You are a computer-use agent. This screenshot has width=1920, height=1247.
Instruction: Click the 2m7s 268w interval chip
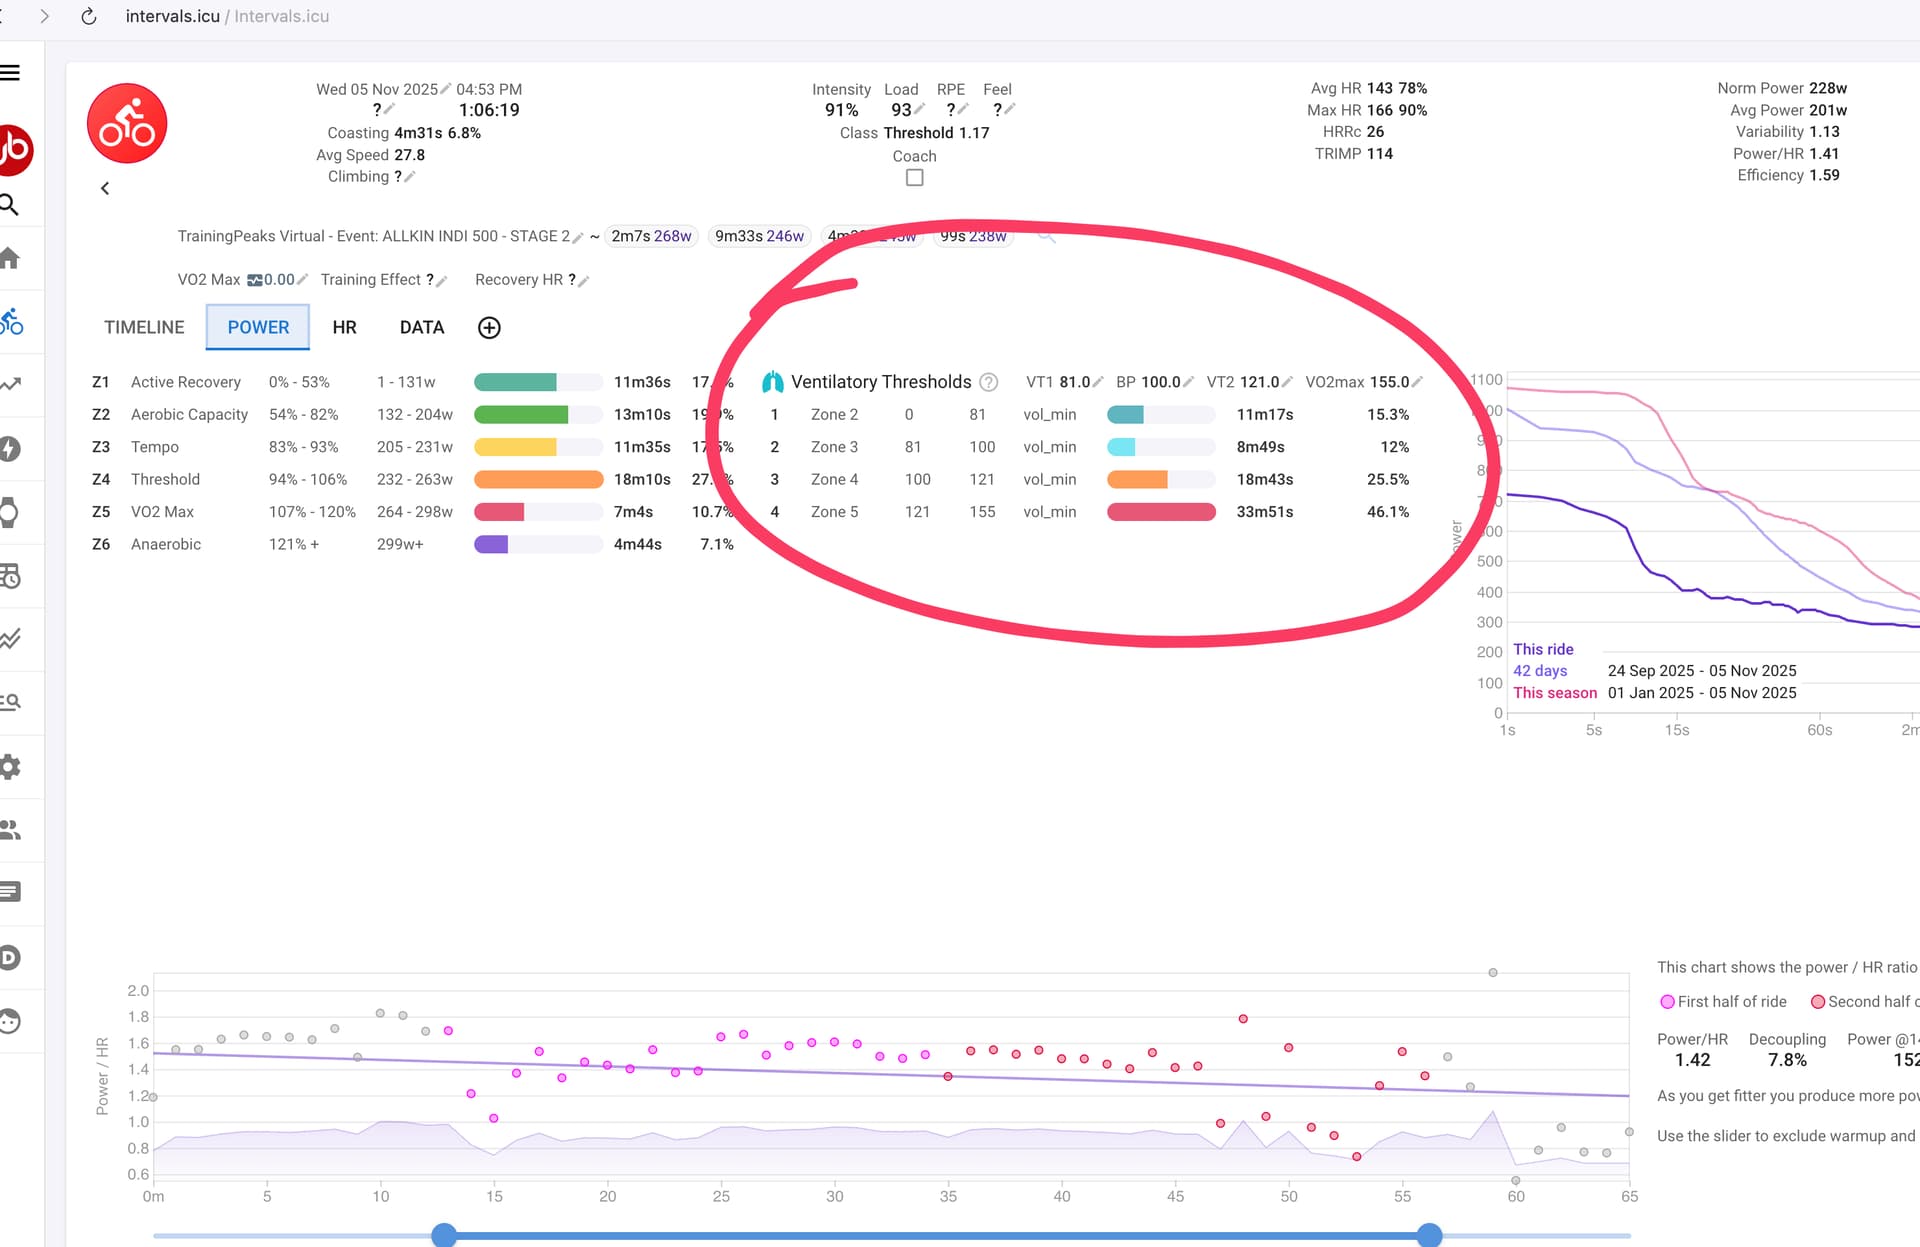[651, 236]
